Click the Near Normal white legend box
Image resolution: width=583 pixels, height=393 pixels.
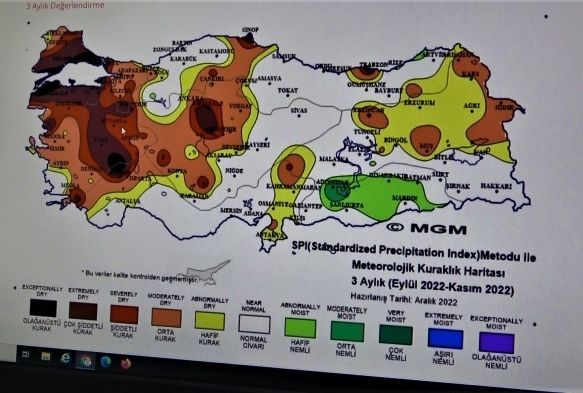[254, 324]
